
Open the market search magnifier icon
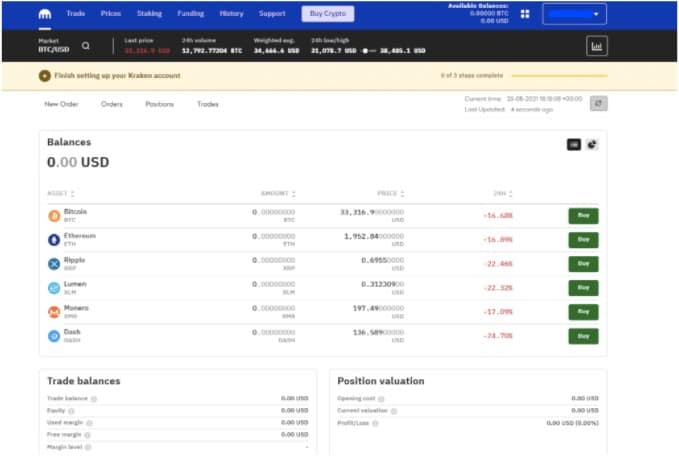(86, 45)
